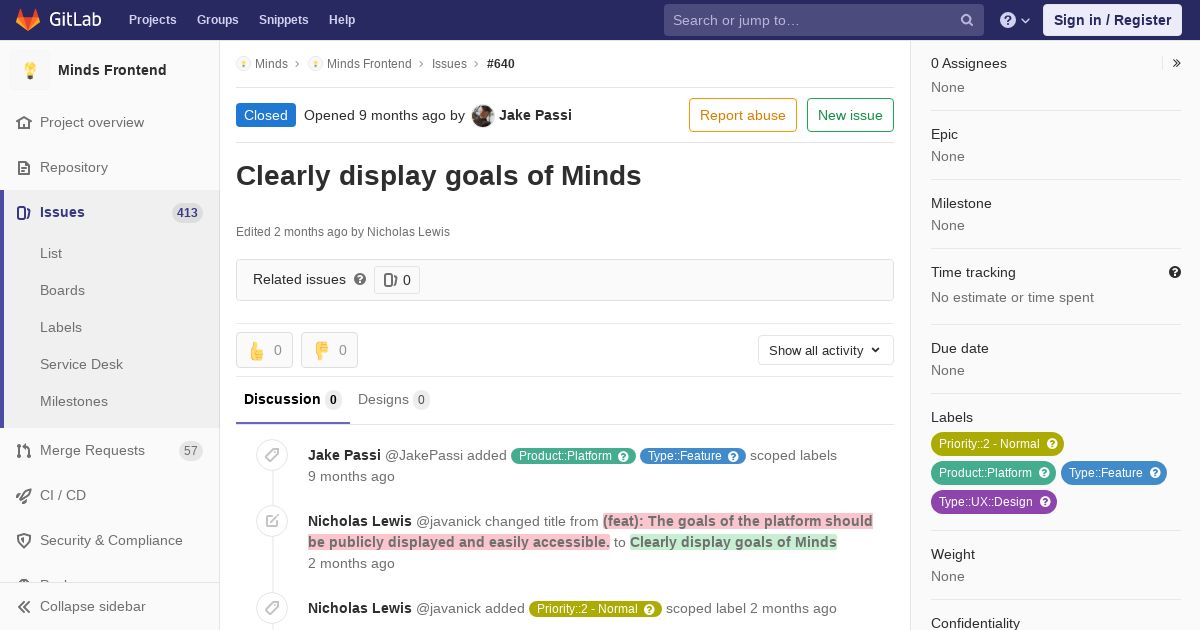Open the Issues breadcrumb link

(x=449, y=63)
